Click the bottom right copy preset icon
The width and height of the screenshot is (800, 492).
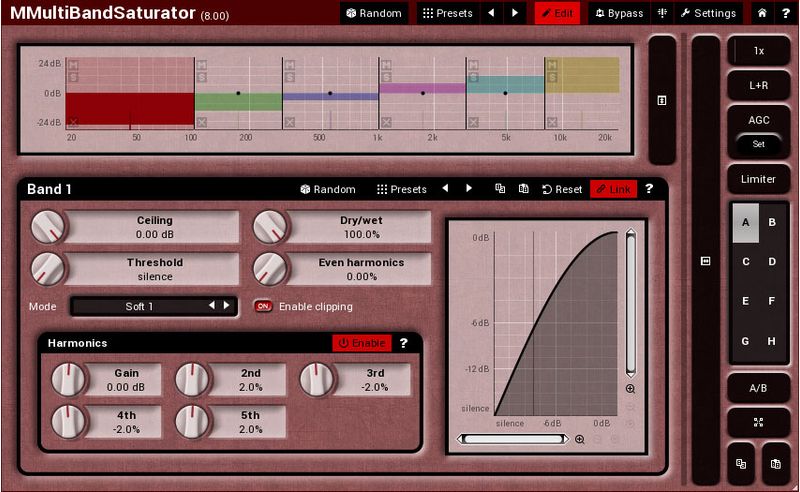tap(741, 463)
